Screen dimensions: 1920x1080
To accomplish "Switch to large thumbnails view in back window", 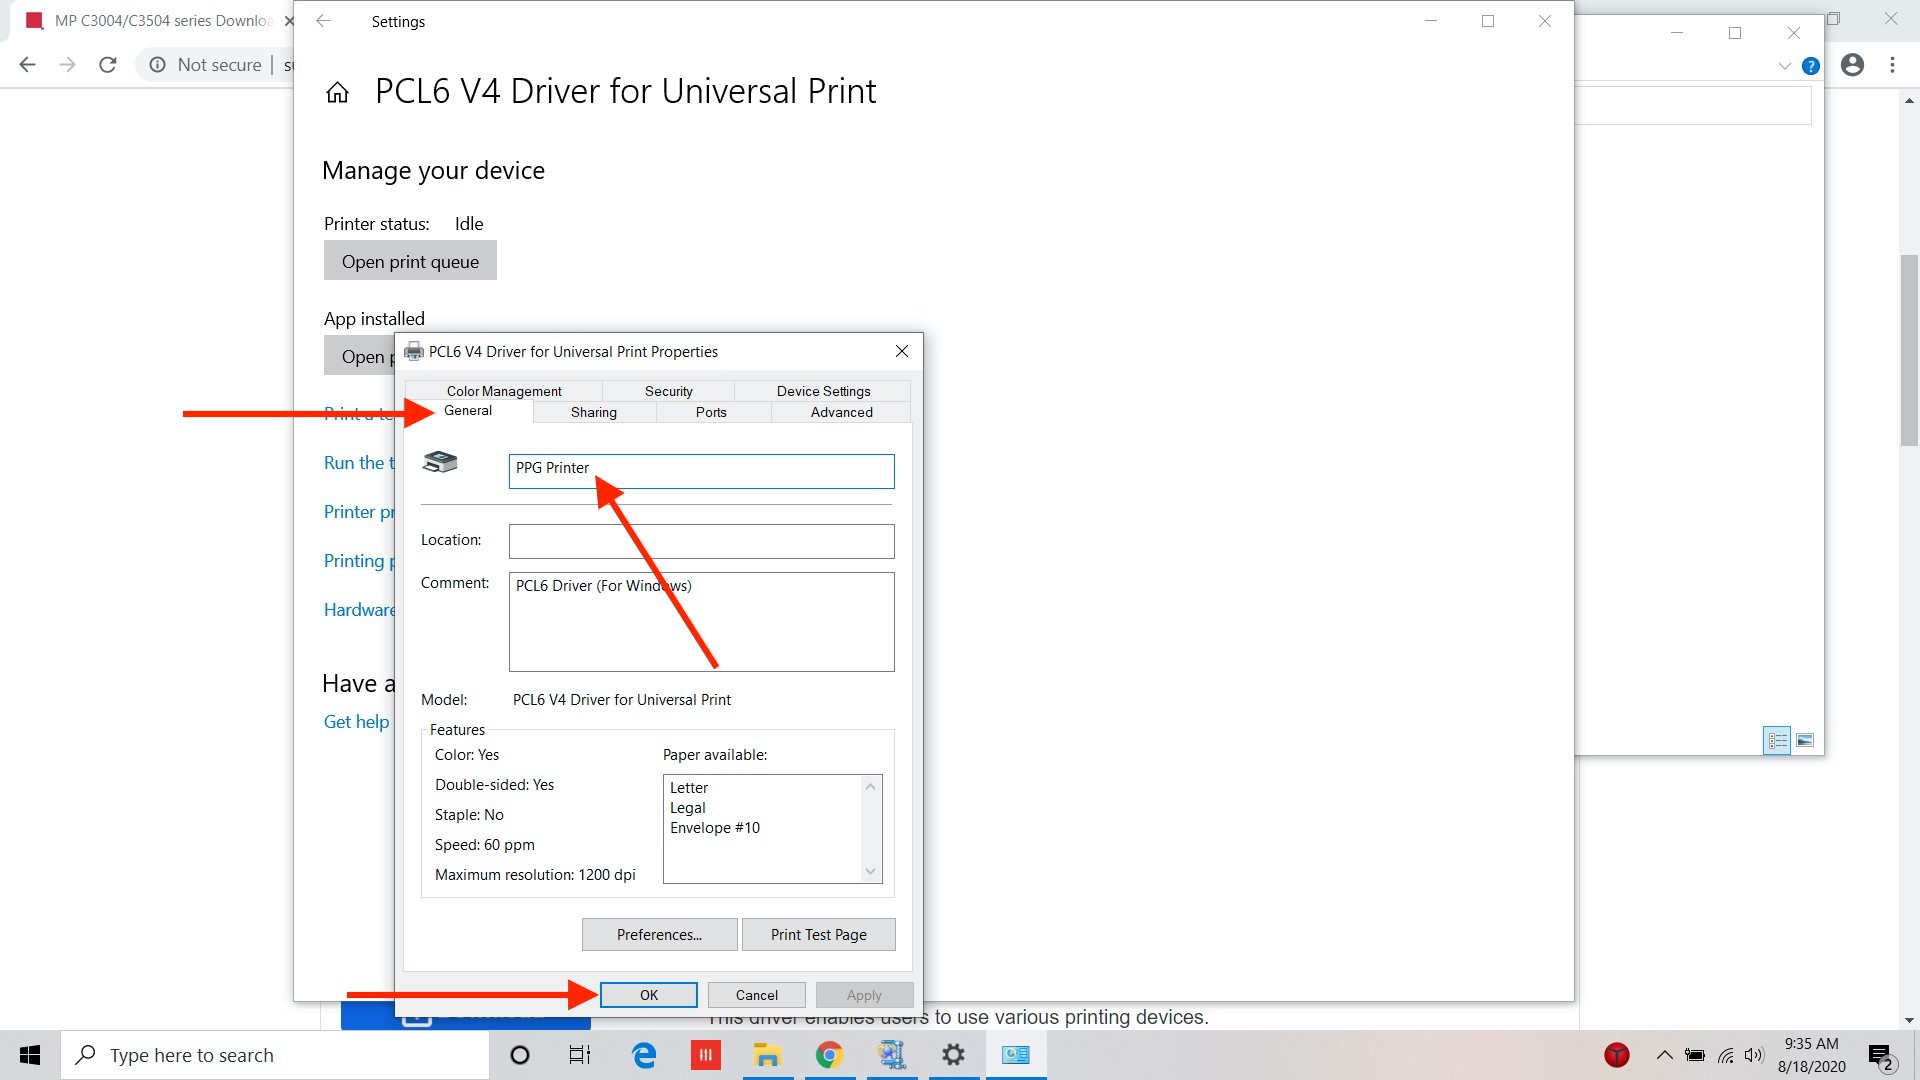I will [1805, 740].
